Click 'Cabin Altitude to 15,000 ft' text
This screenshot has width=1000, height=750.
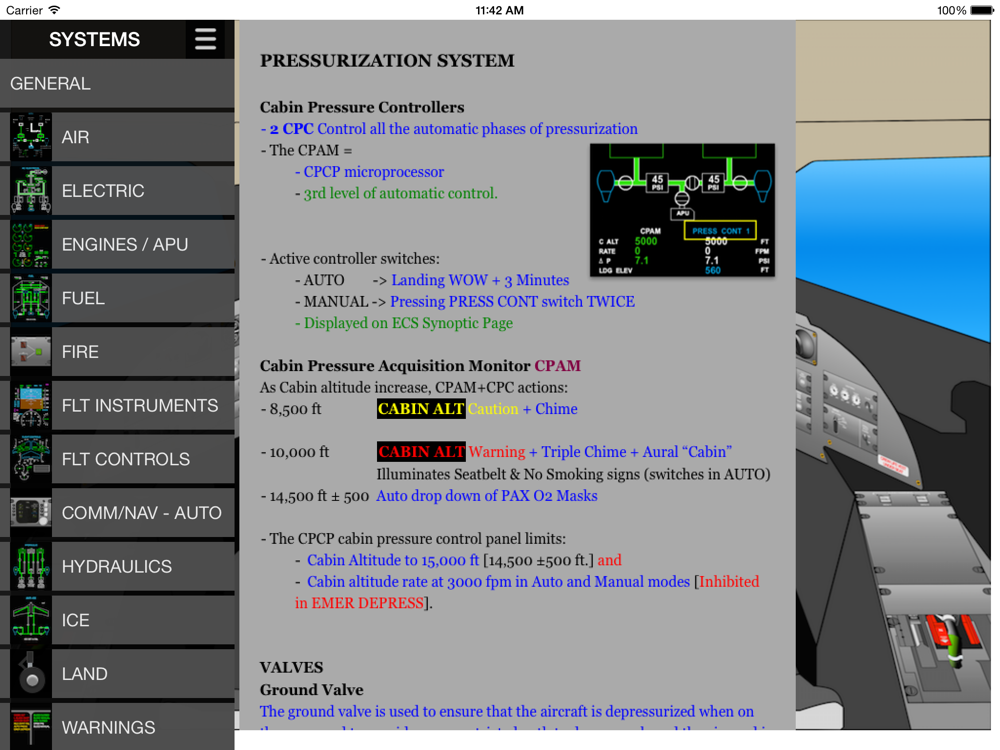393,560
